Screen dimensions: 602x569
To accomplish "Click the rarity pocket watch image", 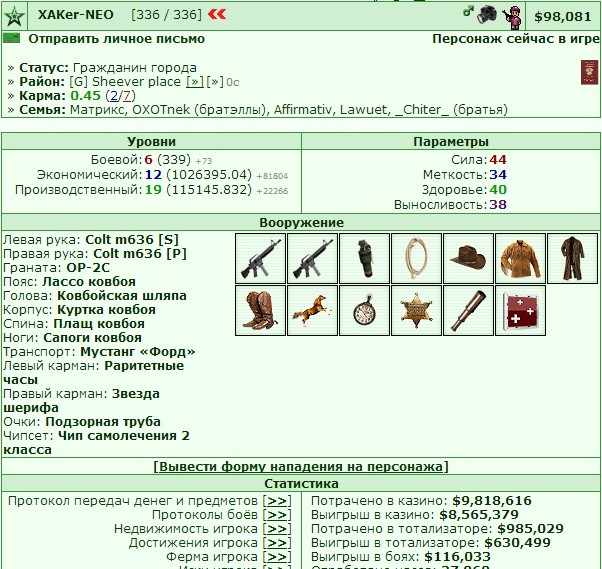I will (x=364, y=310).
